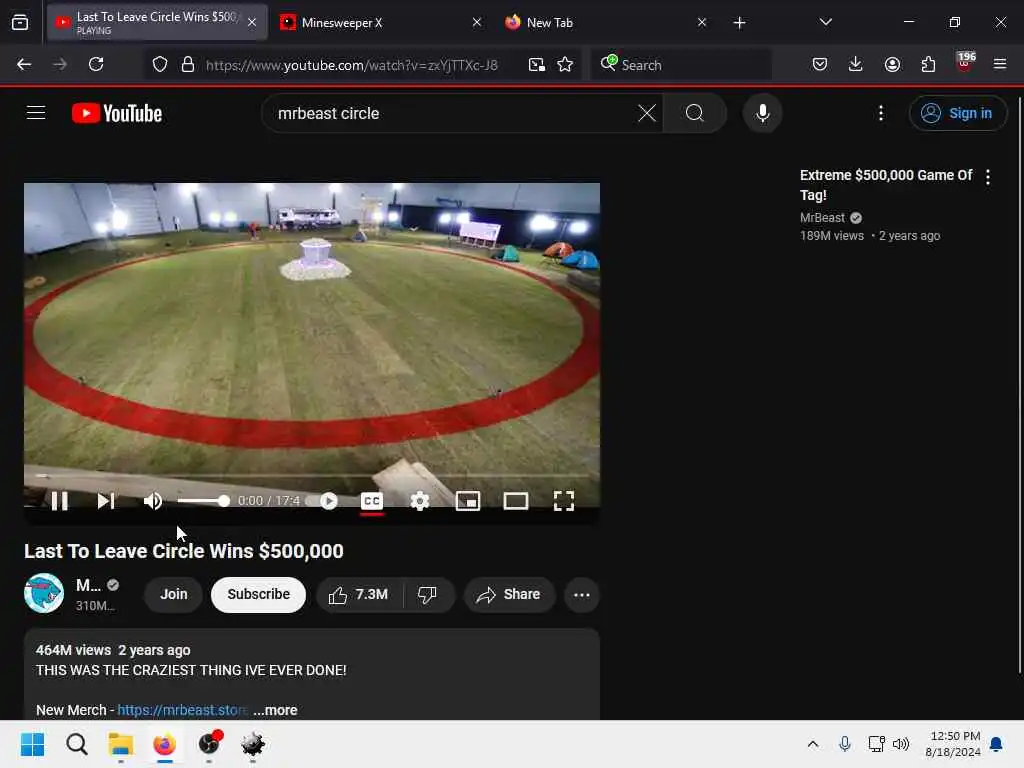This screenshot has width=1024, height=768.
Task: Clear the search text 'mrbeast circle'
Action: tap(647, 113)
